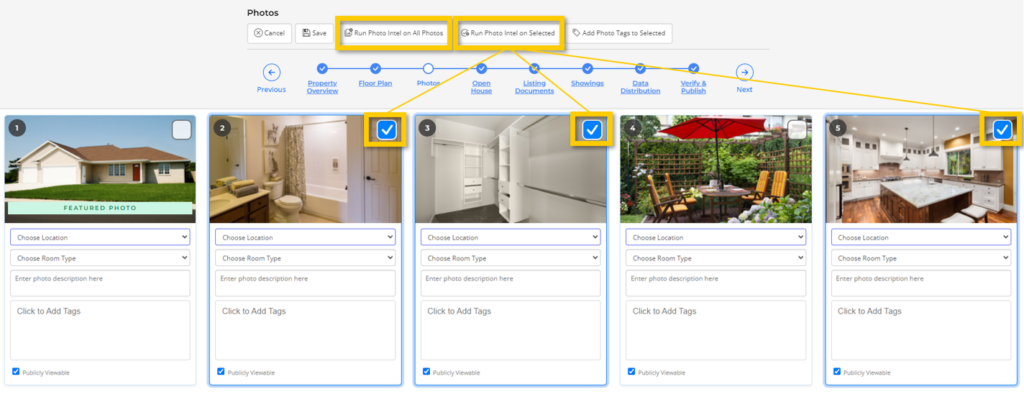Click the Verify & Publish step circle
Viewport: 1024px width, 397px height.
694,68
